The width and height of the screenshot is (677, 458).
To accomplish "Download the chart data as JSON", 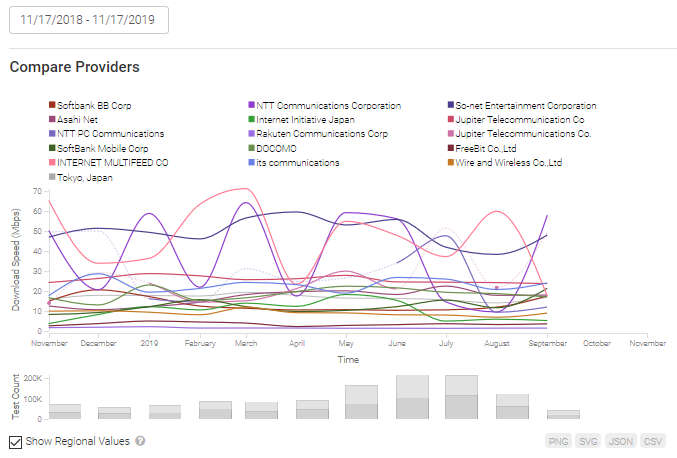I will click(620, 442).
